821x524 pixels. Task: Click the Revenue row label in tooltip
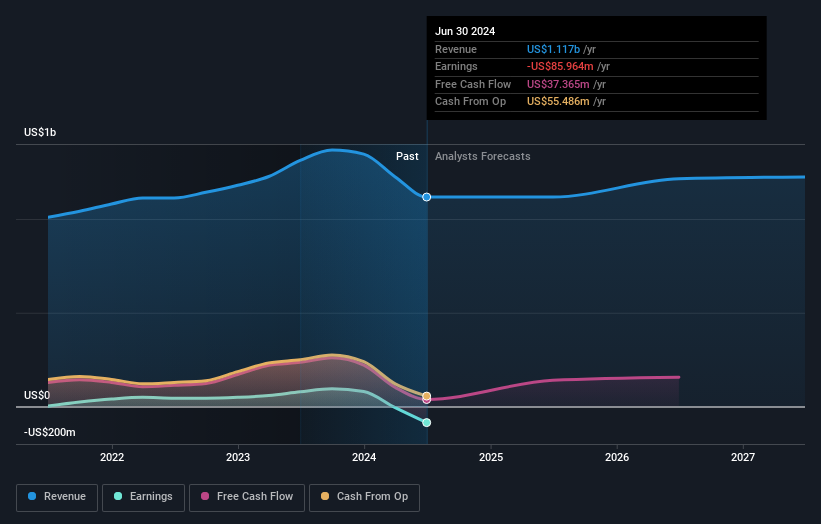click(x=456, y=49)
